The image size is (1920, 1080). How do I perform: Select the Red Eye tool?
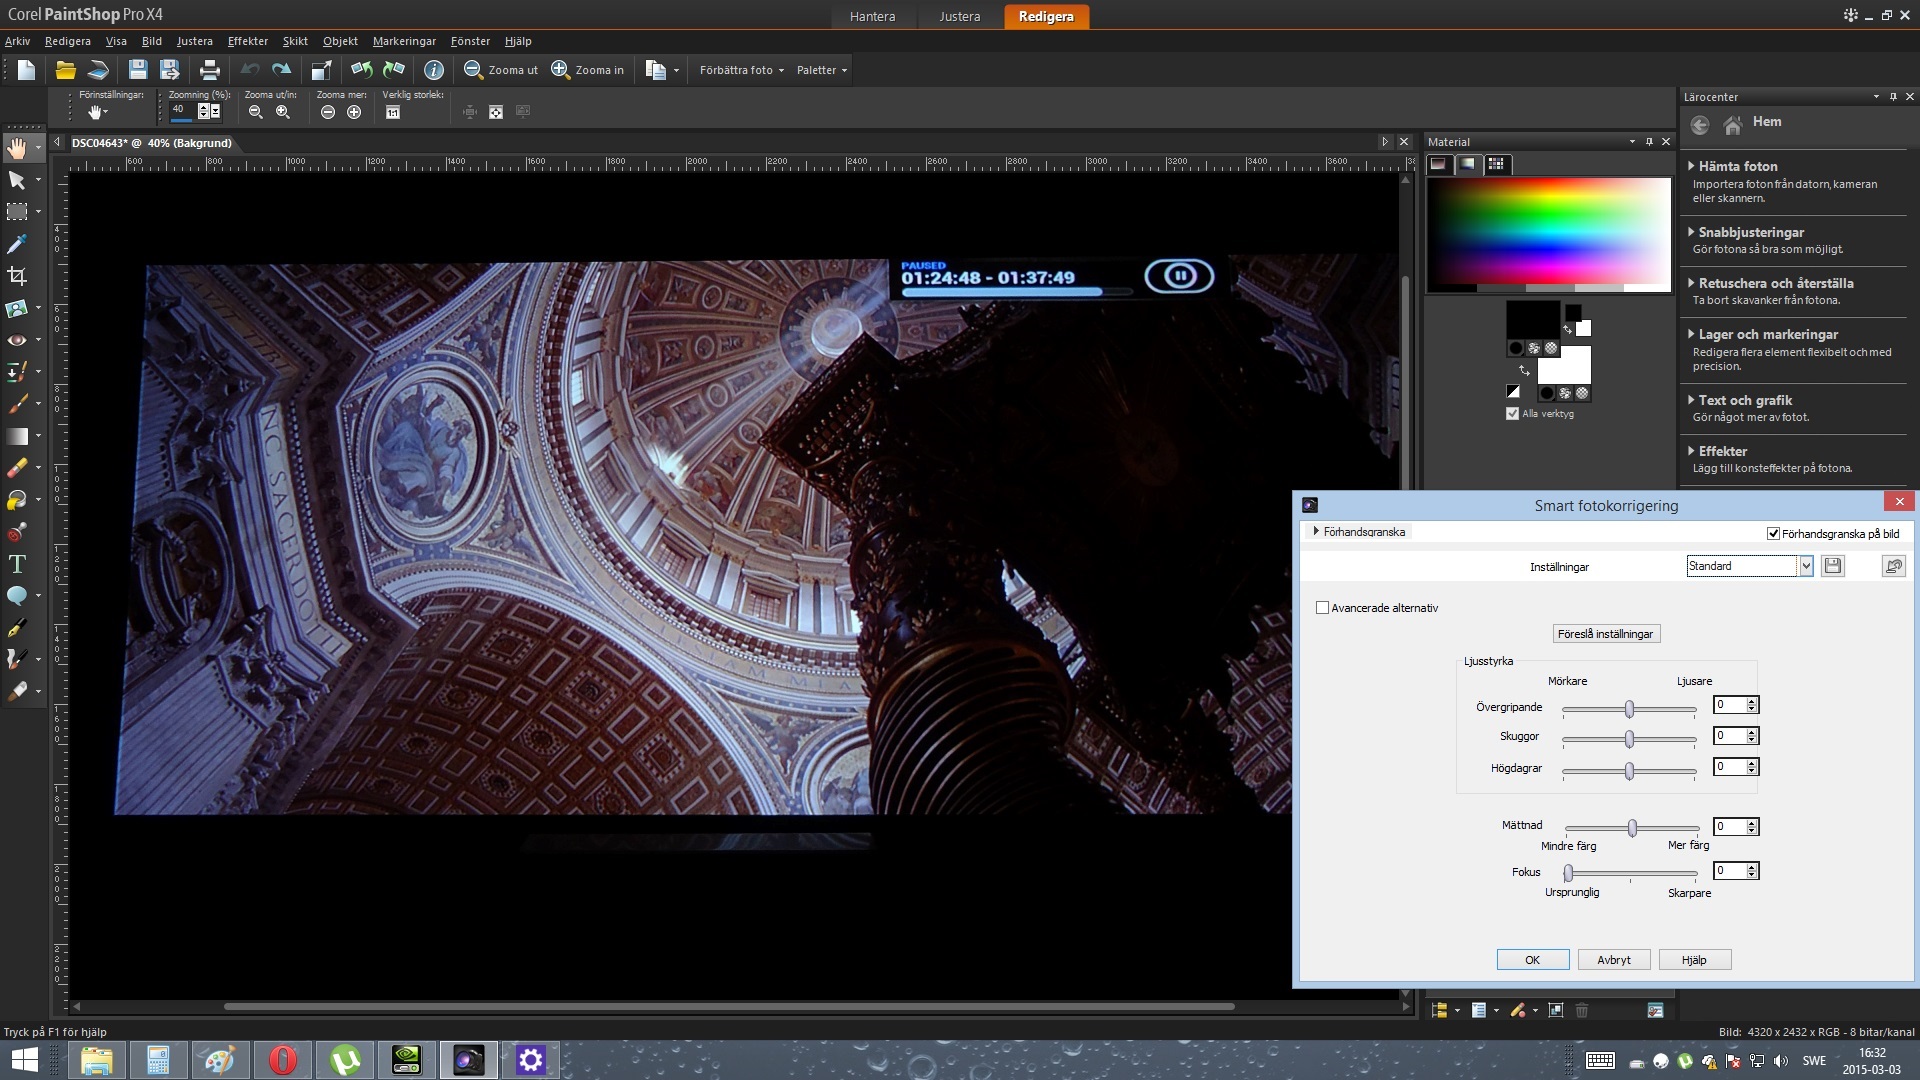click(x=17, y=340)
